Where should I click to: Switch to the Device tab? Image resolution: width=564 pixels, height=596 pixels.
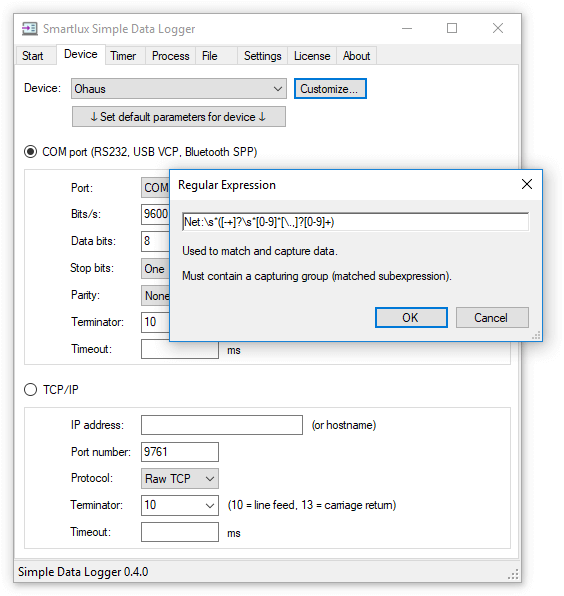click(81, 54)
